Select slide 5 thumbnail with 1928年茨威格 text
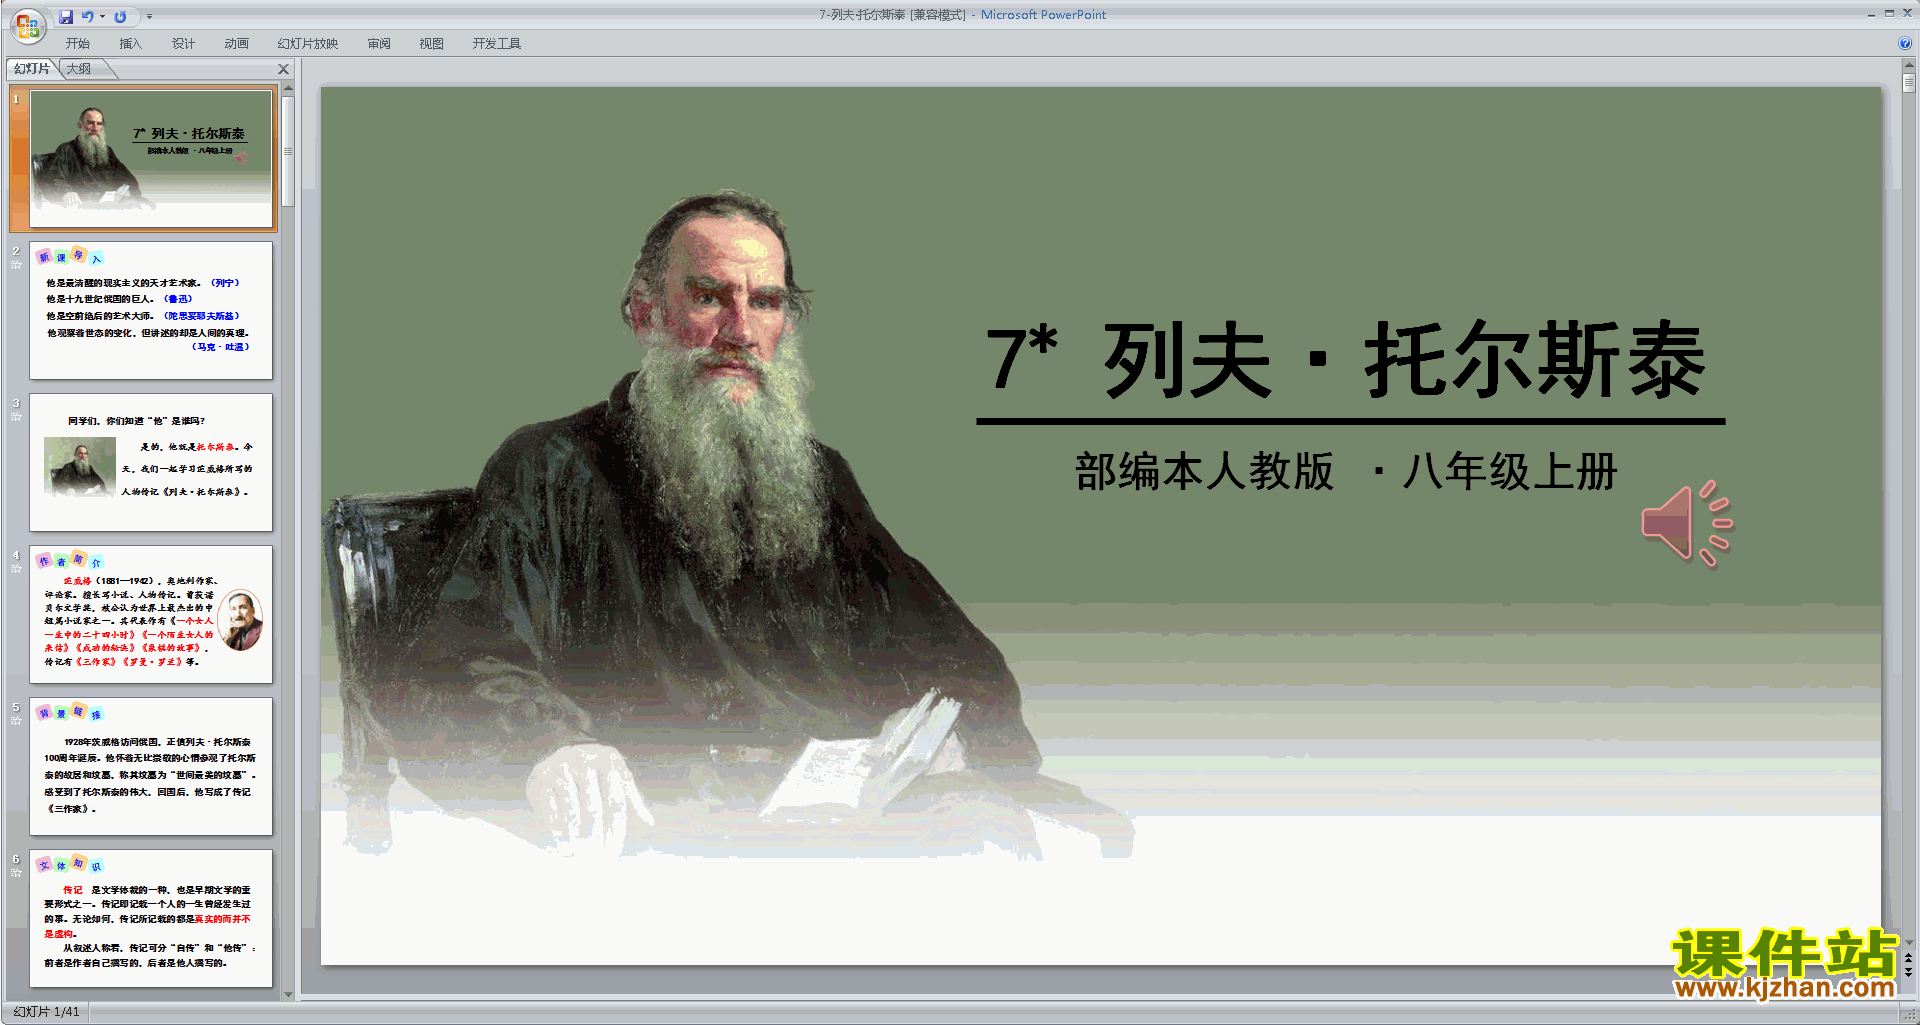Image resolution: width=1920 pixels, height=1025 pixels. tap(151, 766)
